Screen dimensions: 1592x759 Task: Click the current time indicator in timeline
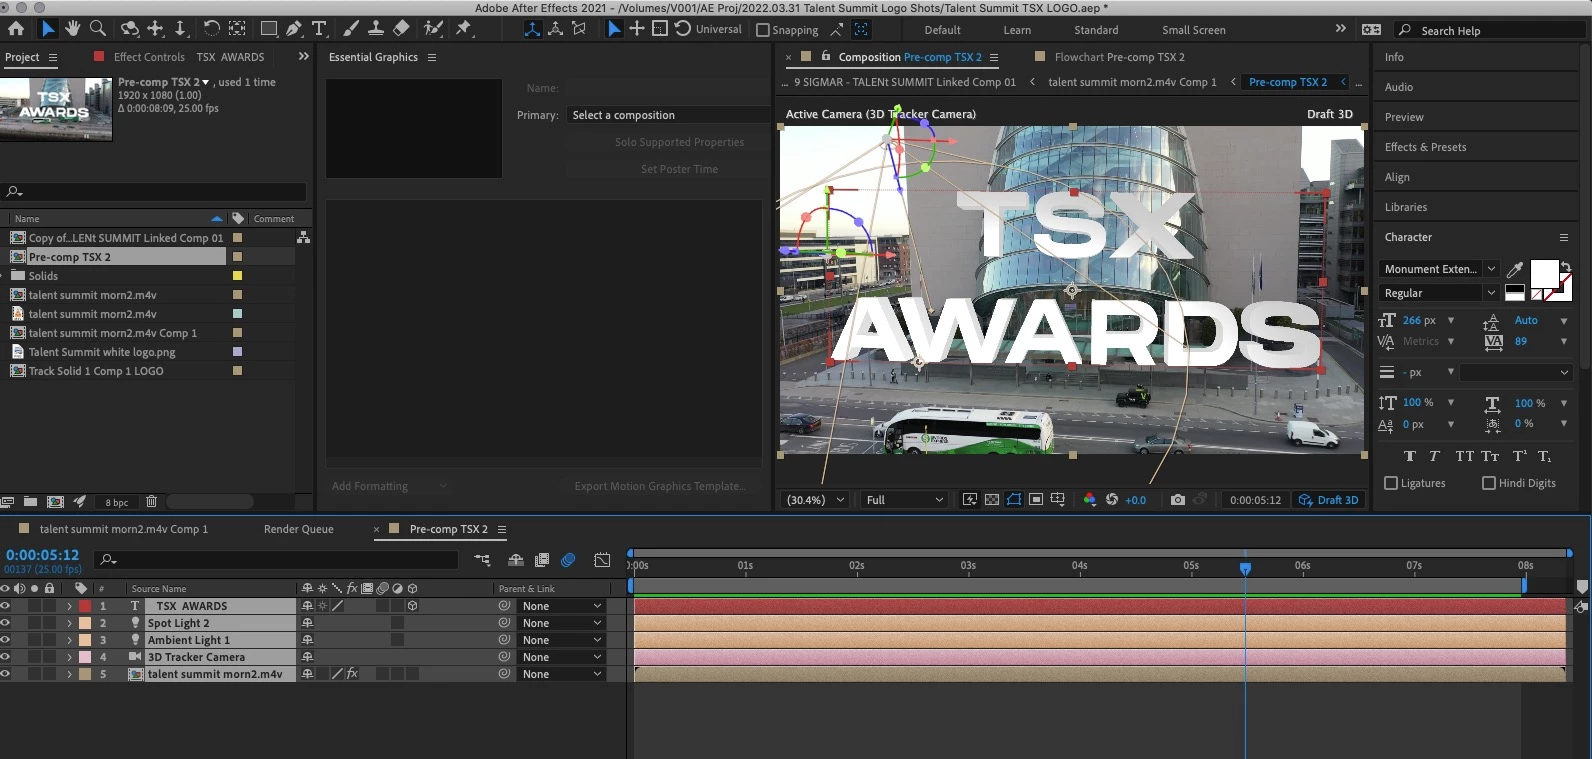pos(1245,568)
